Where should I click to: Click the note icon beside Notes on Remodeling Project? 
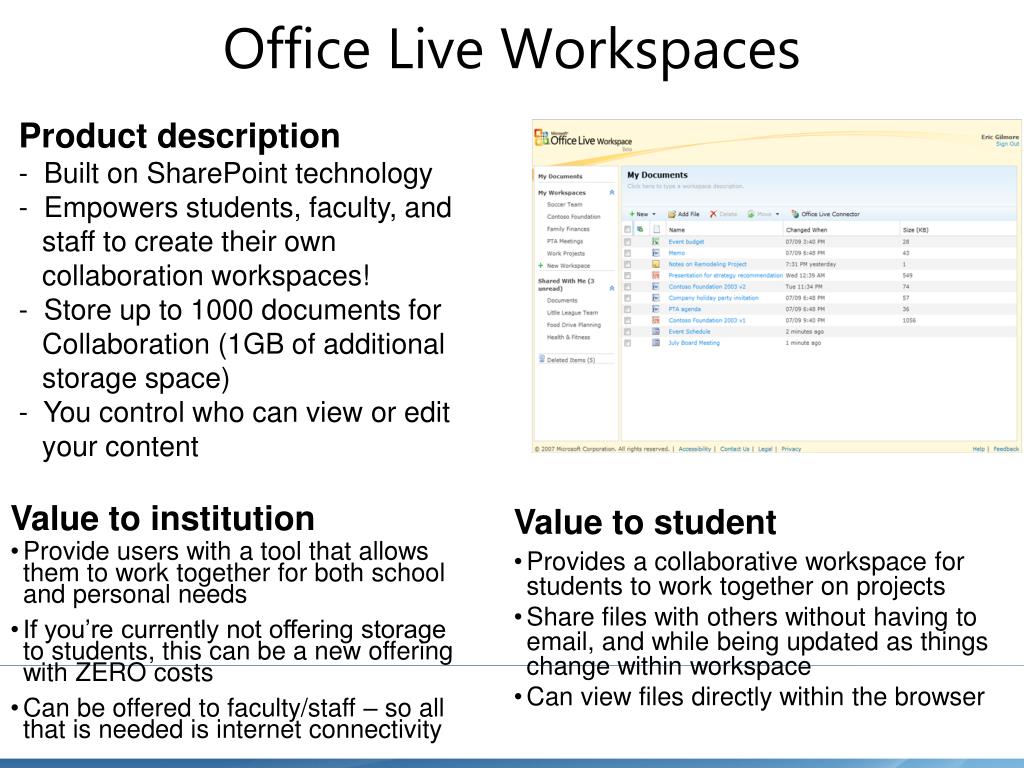656,264
